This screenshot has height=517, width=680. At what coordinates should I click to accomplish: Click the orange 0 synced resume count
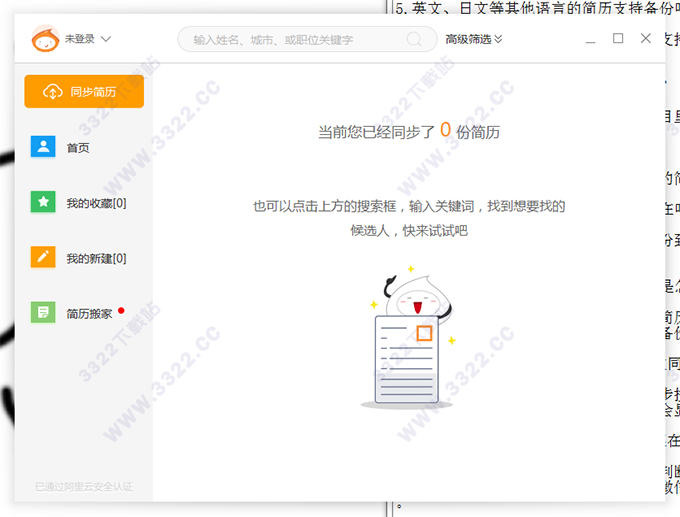coord(445,130)
